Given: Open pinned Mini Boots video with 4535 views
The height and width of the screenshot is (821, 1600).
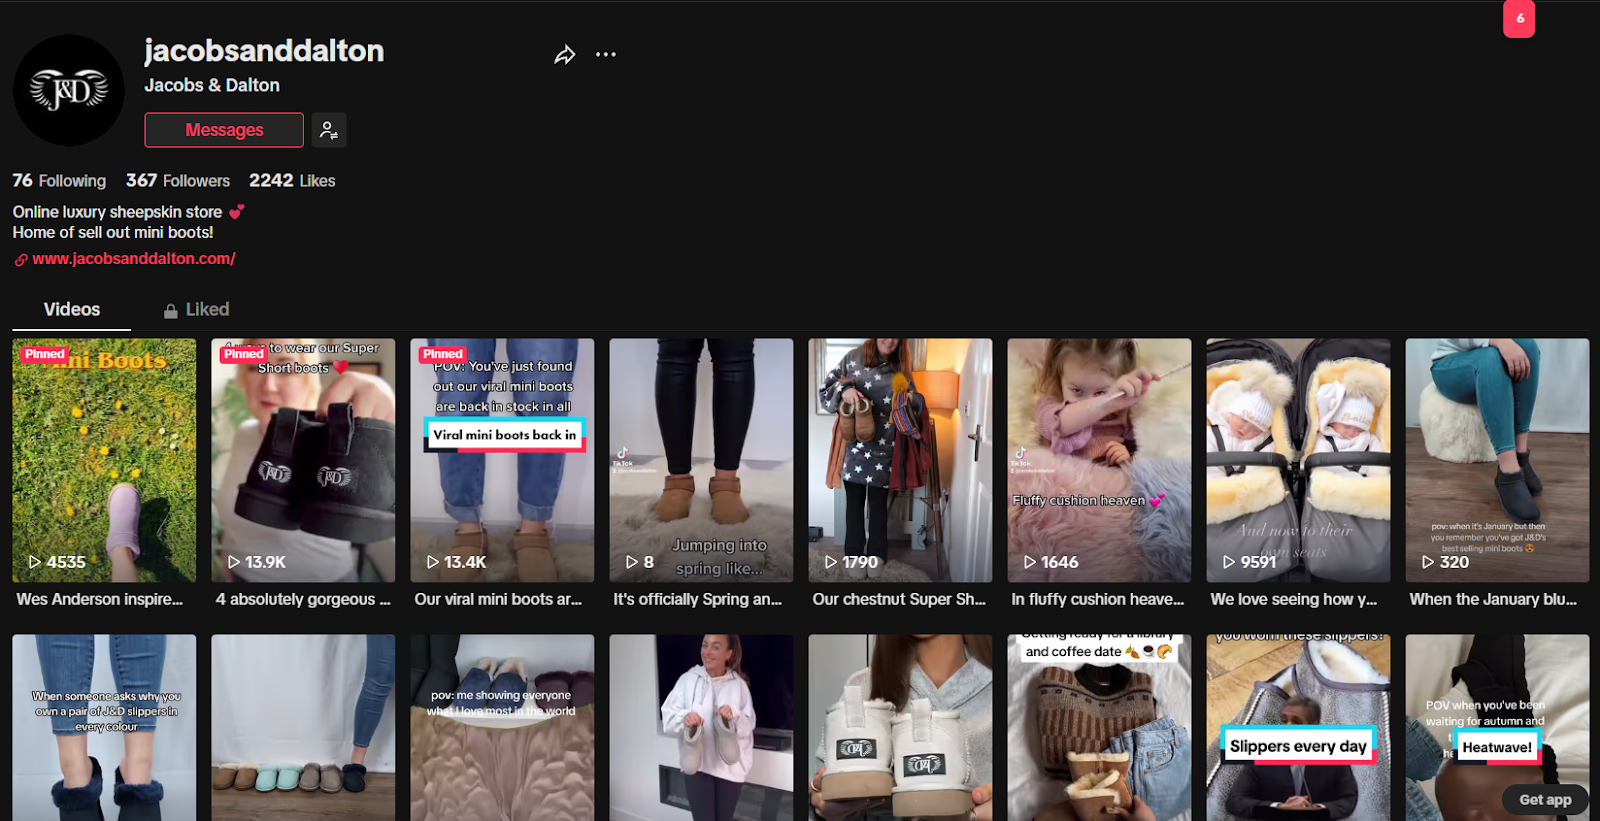Looking at the screenshot, I should [x=104, y=460].
